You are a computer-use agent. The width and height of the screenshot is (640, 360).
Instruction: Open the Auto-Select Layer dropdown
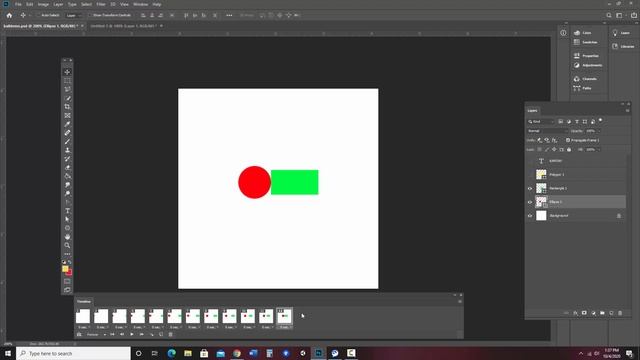pyautogui.click(x=73, y=16)
